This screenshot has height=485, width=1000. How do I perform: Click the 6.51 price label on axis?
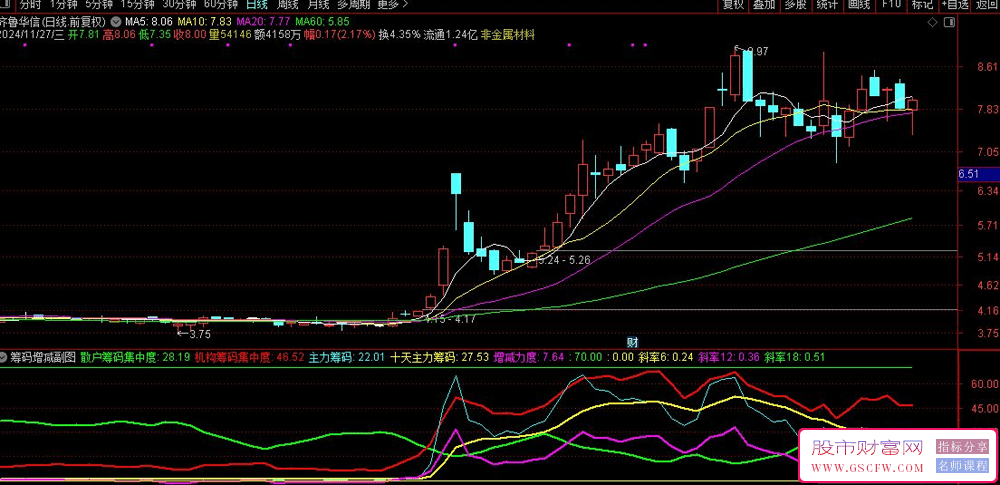(967, 174)
